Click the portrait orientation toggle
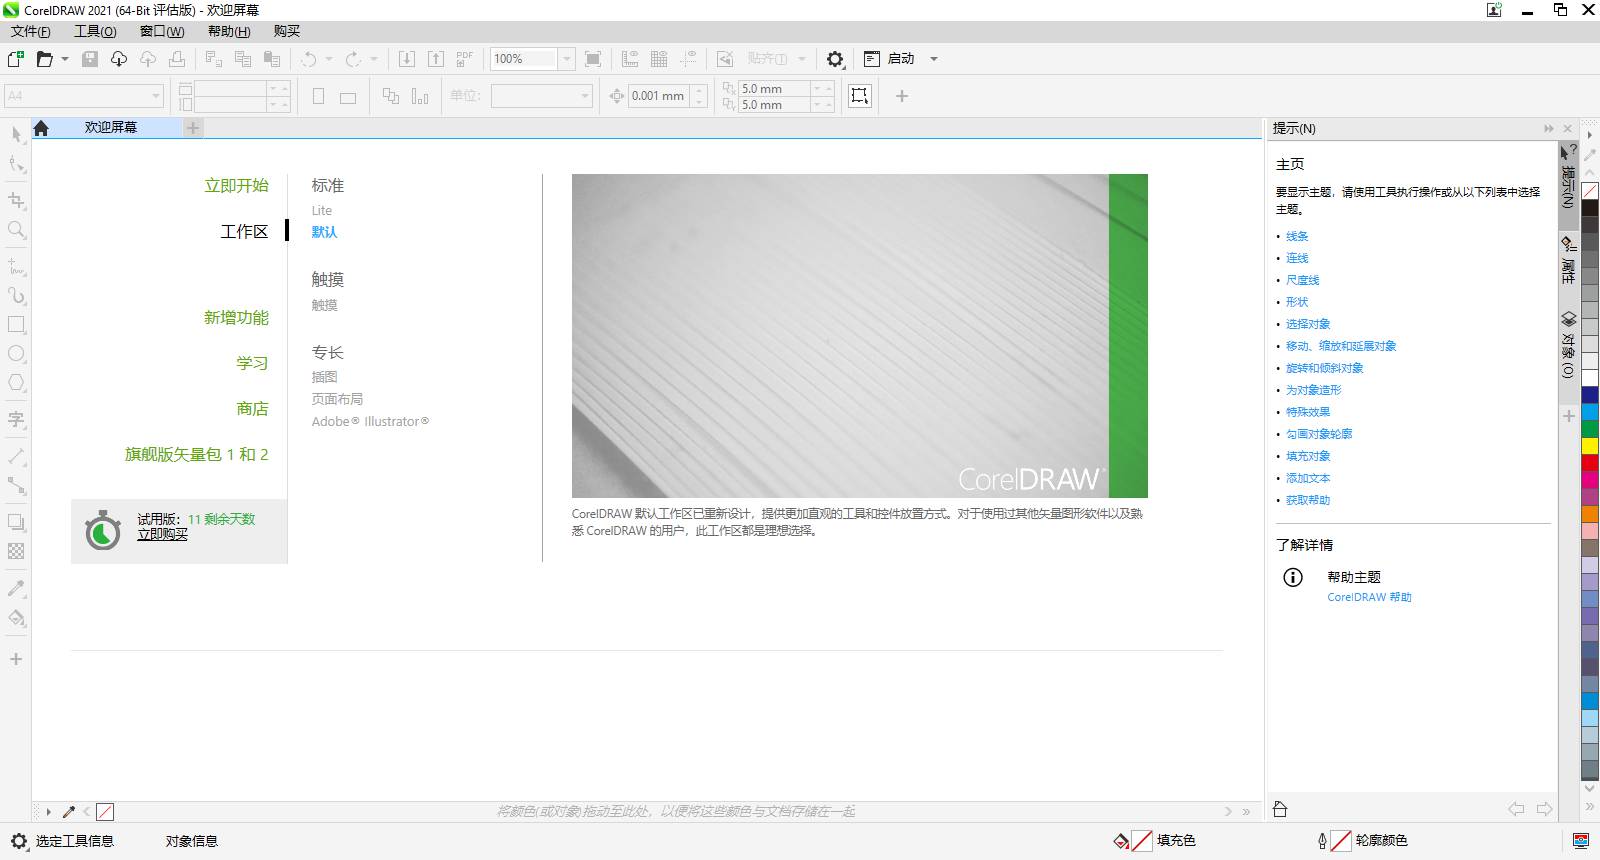This screenshot has width=1600, height=860. coord(319,97)
